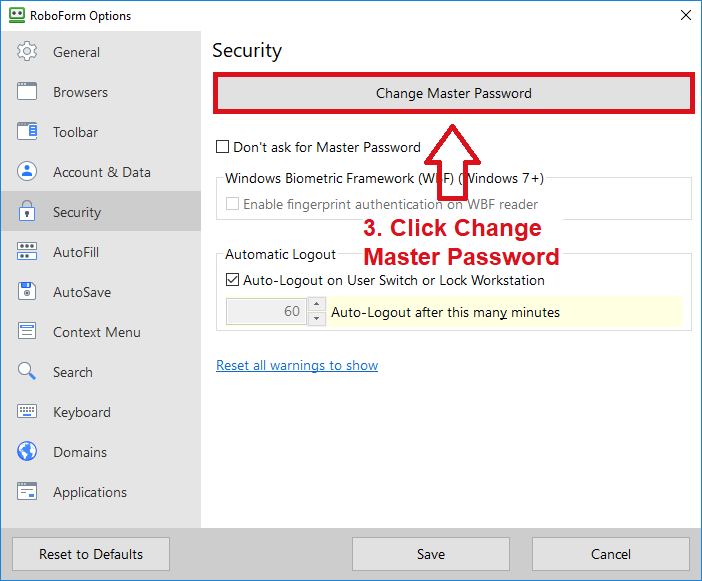Click the Domains globe icon
This screenshot has height=581, width=702.
pos(27,452)
